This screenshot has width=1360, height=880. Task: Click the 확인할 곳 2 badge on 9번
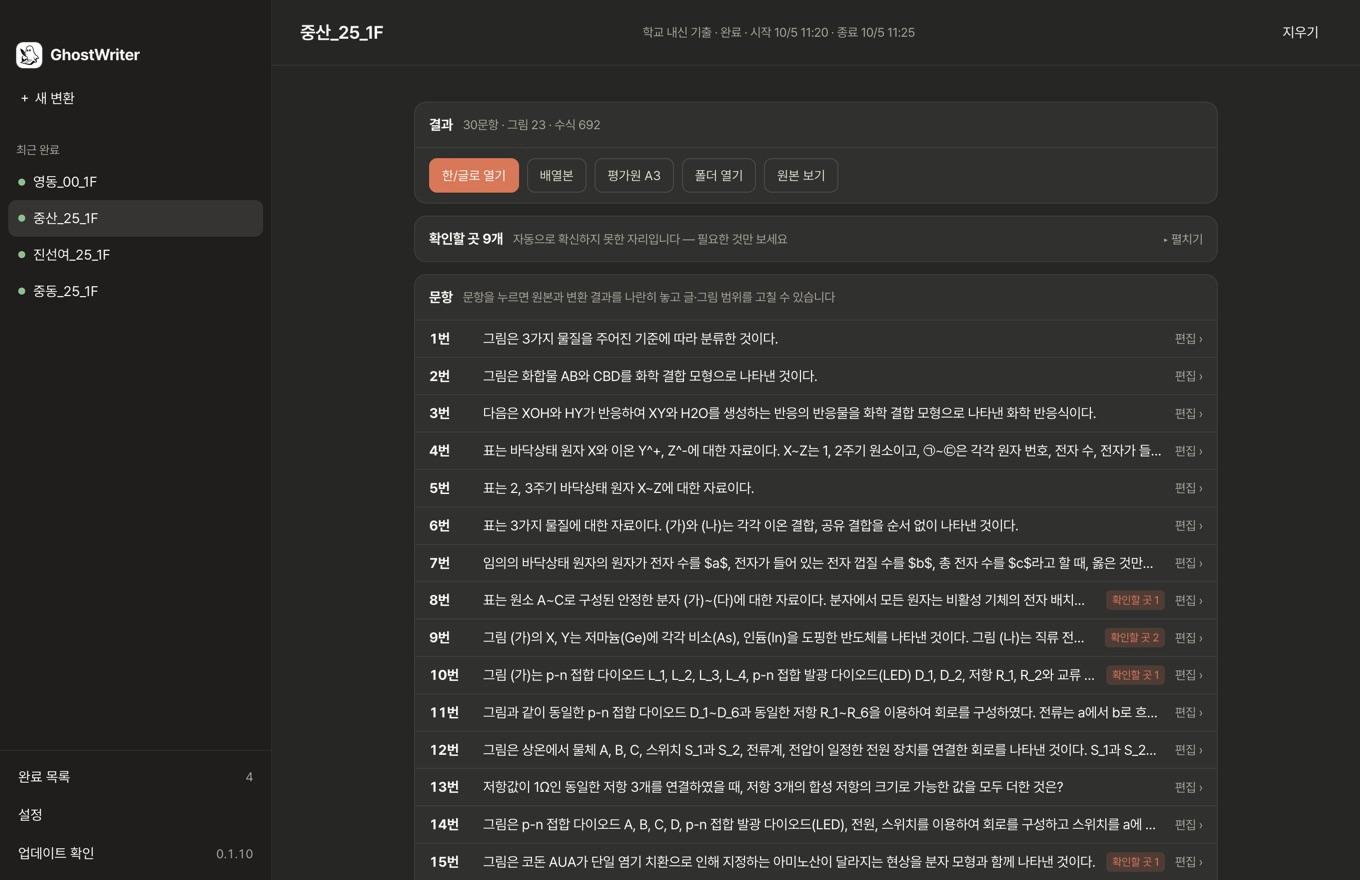pos(1135,637)
